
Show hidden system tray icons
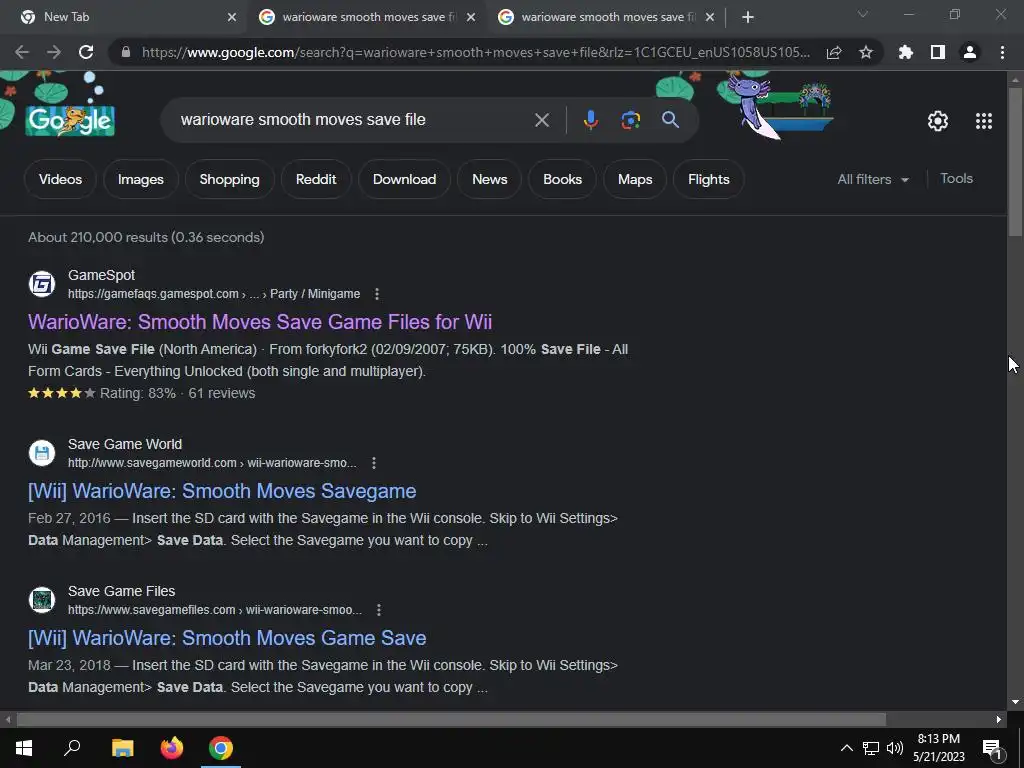click(846, 748)
